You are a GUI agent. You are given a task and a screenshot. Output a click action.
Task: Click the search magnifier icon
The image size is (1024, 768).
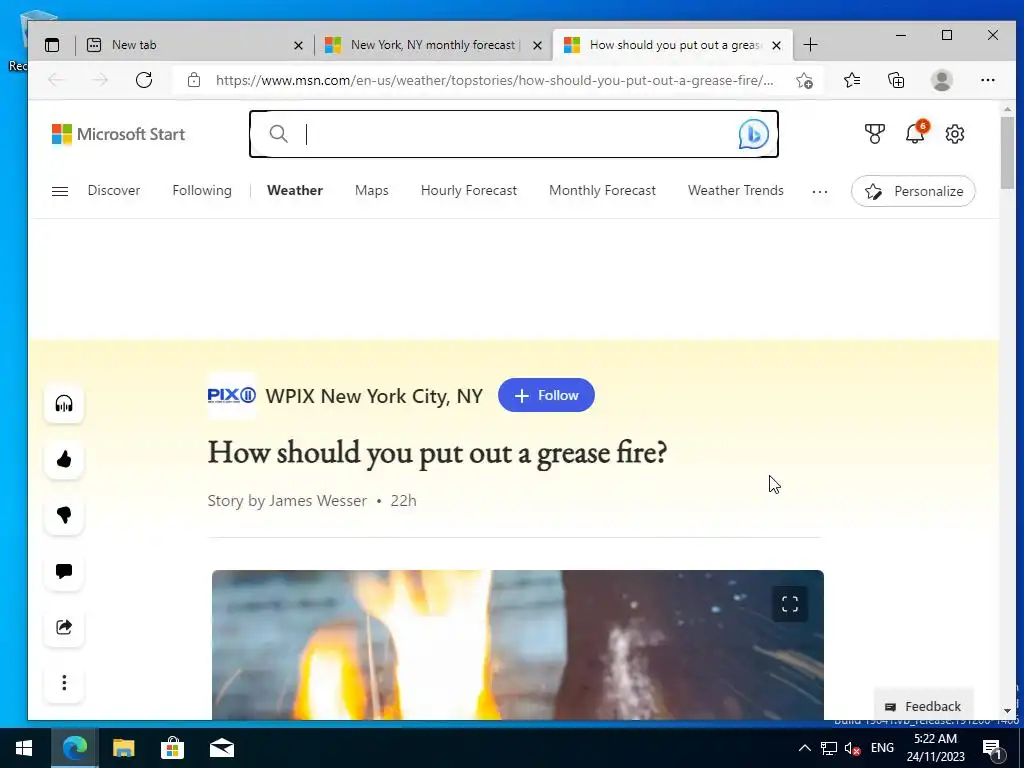(279, 134)
